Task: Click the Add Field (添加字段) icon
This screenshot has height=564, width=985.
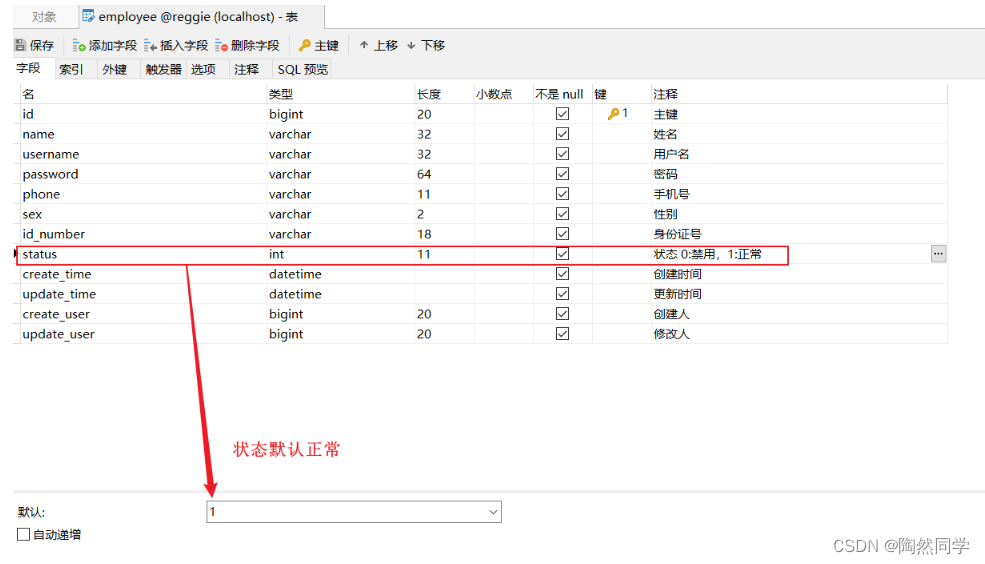Action: 79,45
